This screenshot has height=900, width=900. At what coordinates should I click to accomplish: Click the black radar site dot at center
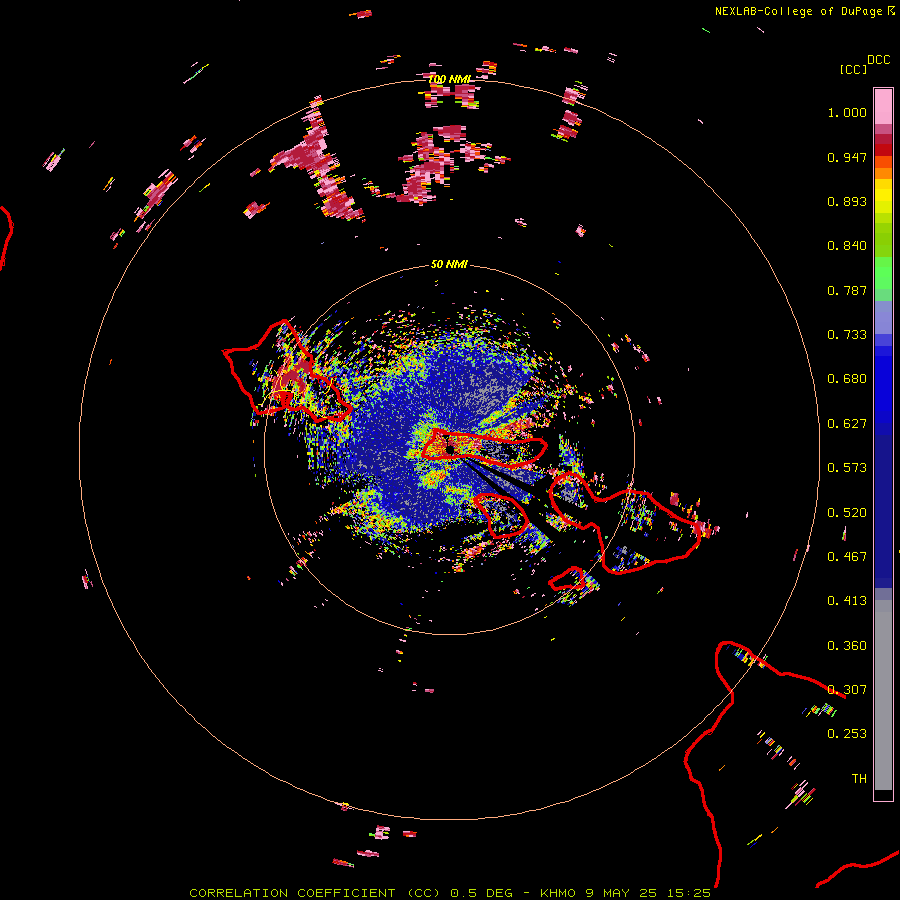coord(450,449)
